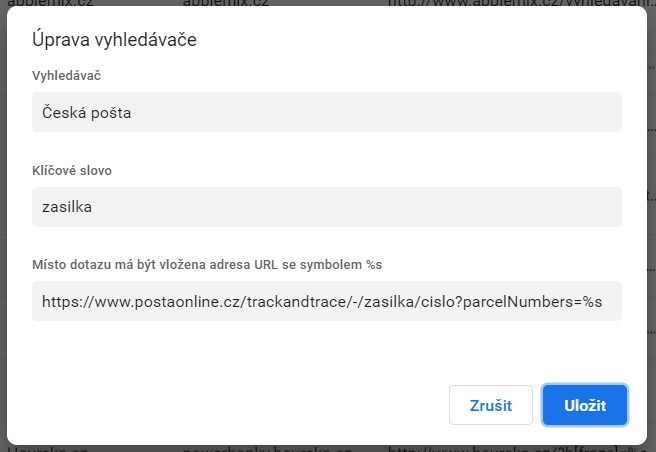Click applemix.cz keyword behind dialog top-center

(x=225, y=4)
